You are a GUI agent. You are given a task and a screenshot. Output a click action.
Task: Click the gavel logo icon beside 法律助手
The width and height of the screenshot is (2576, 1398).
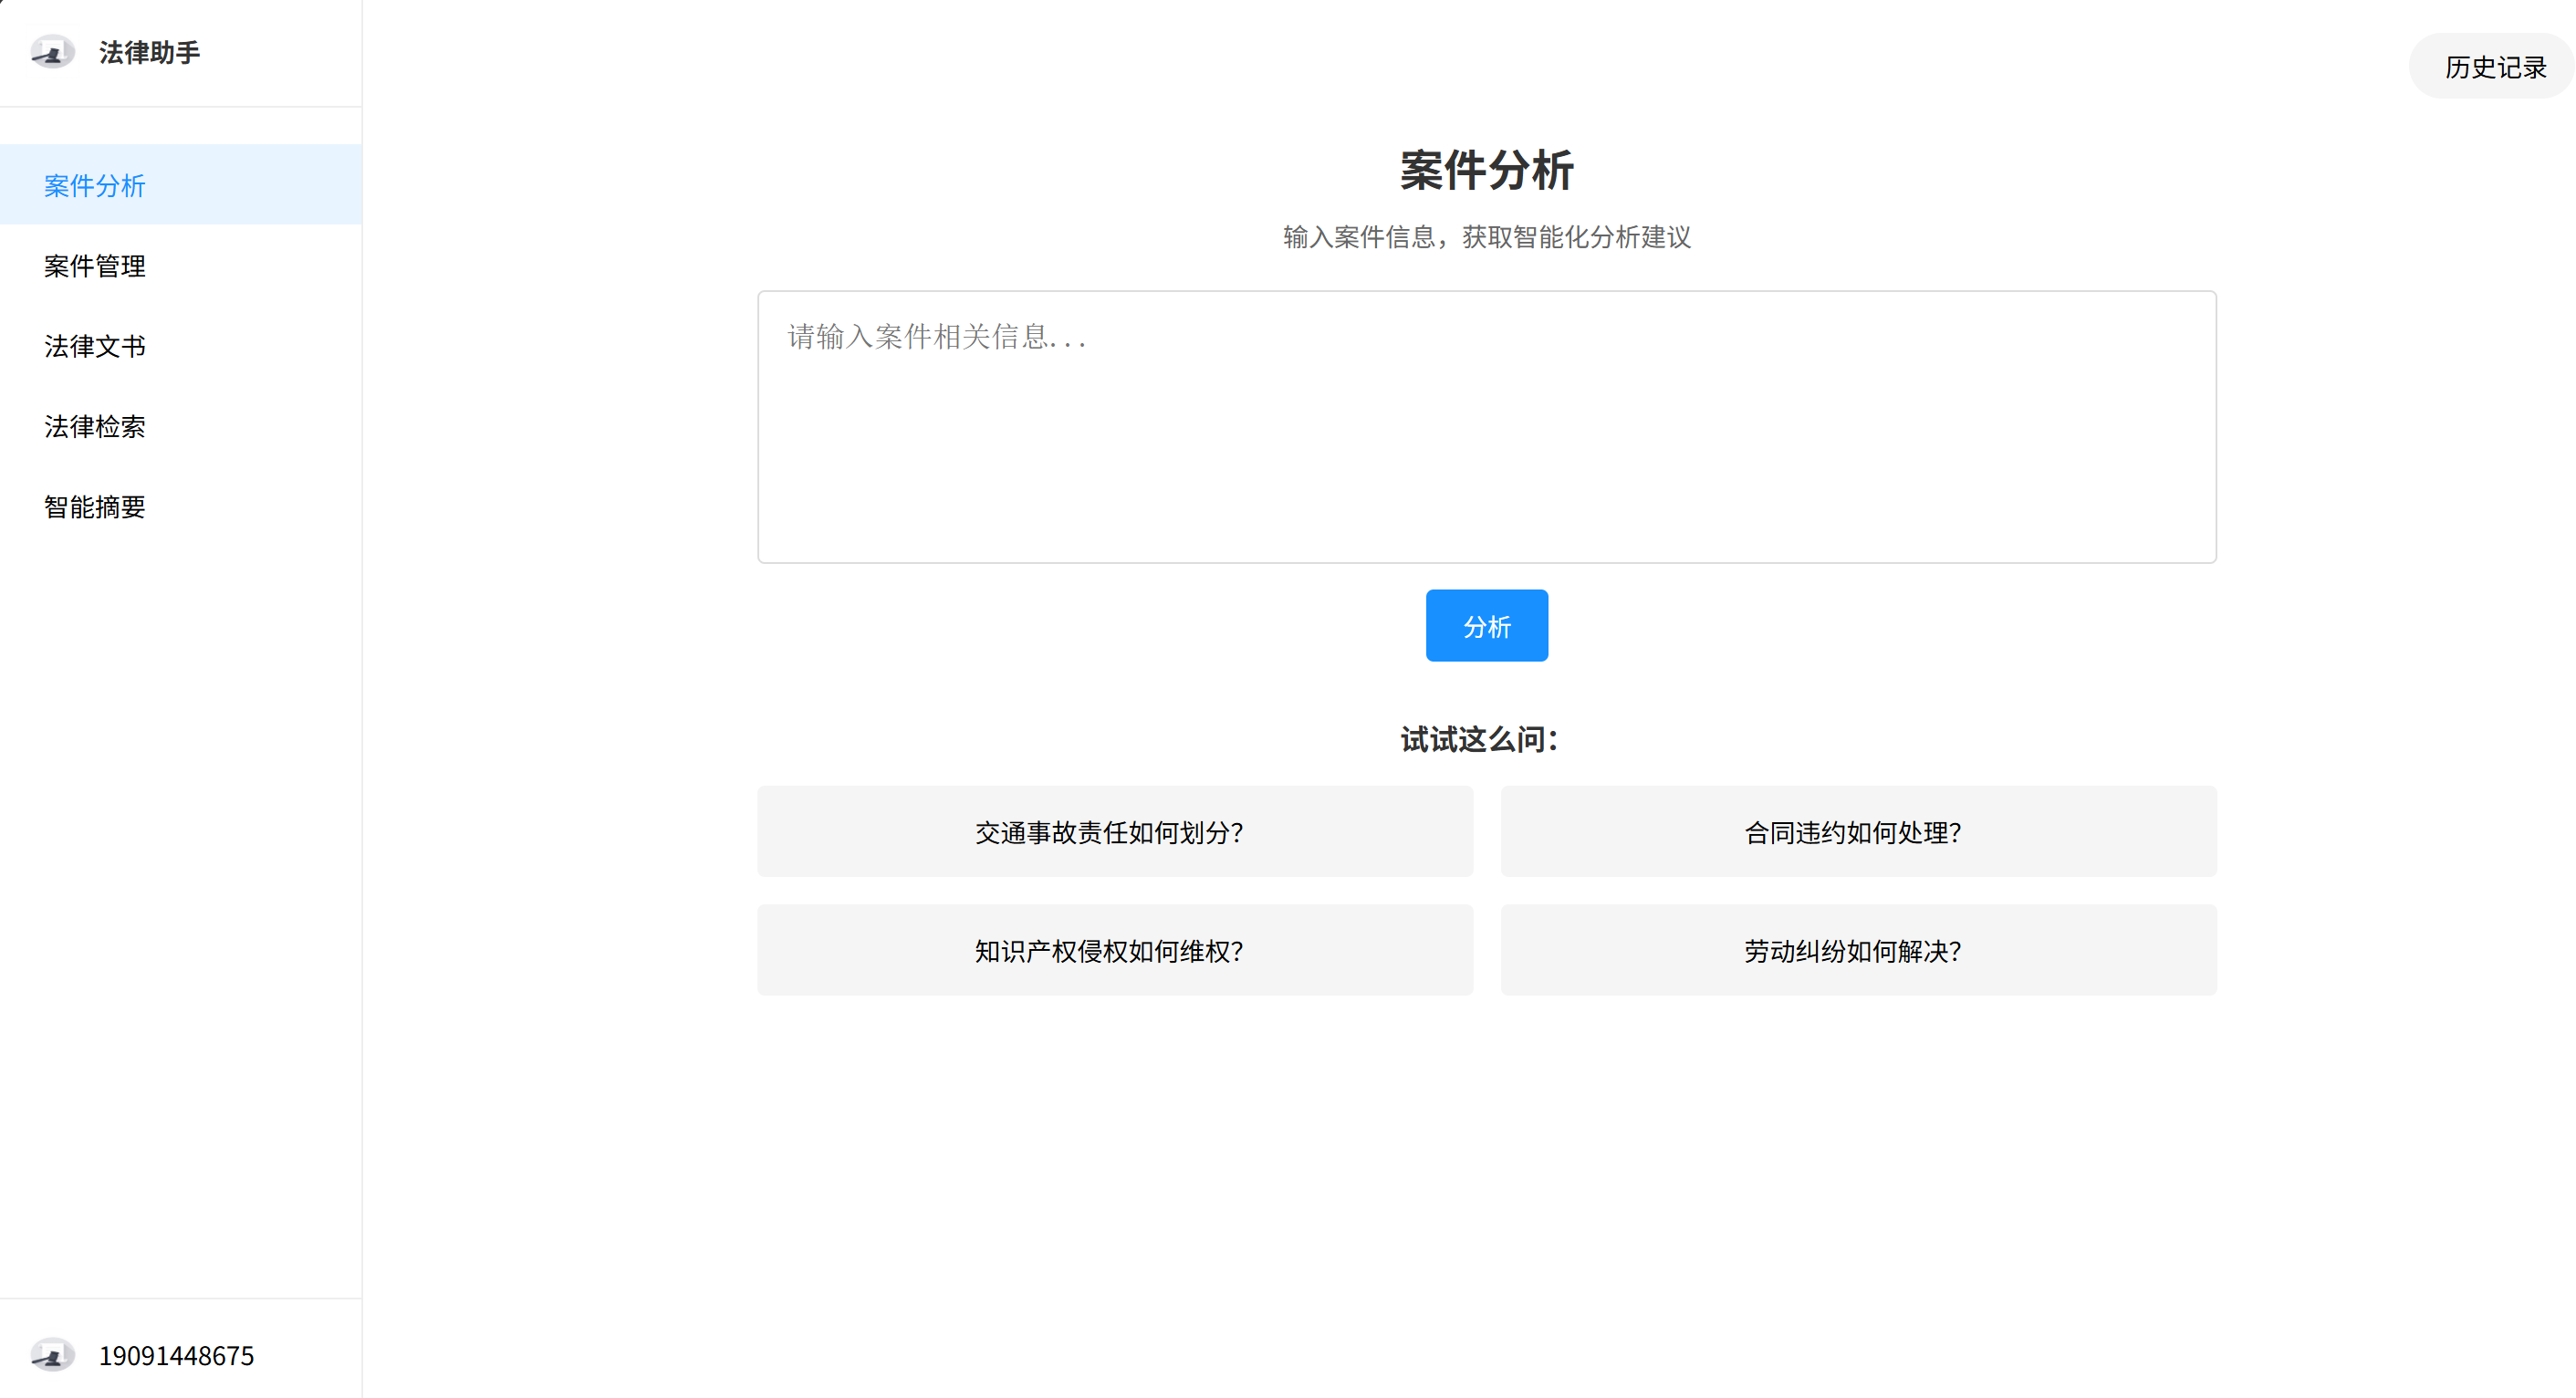[x=52, y=52]
